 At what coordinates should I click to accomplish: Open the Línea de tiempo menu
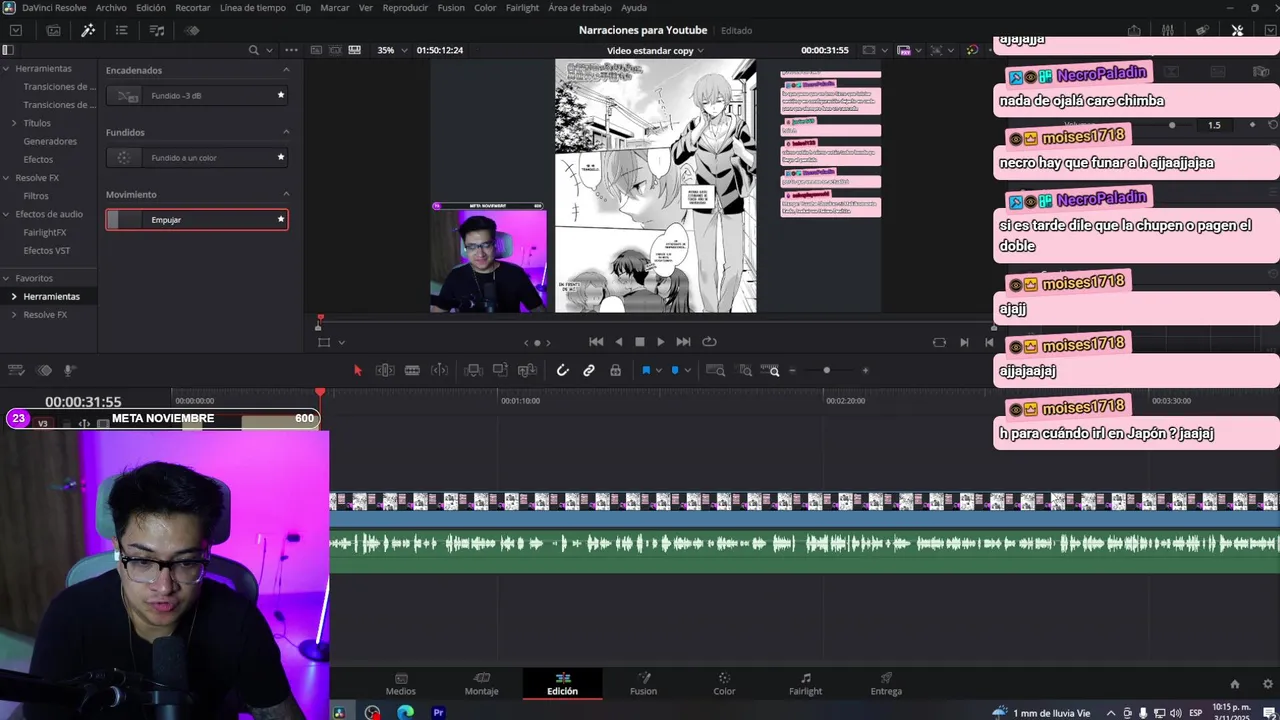pos(252,7)
